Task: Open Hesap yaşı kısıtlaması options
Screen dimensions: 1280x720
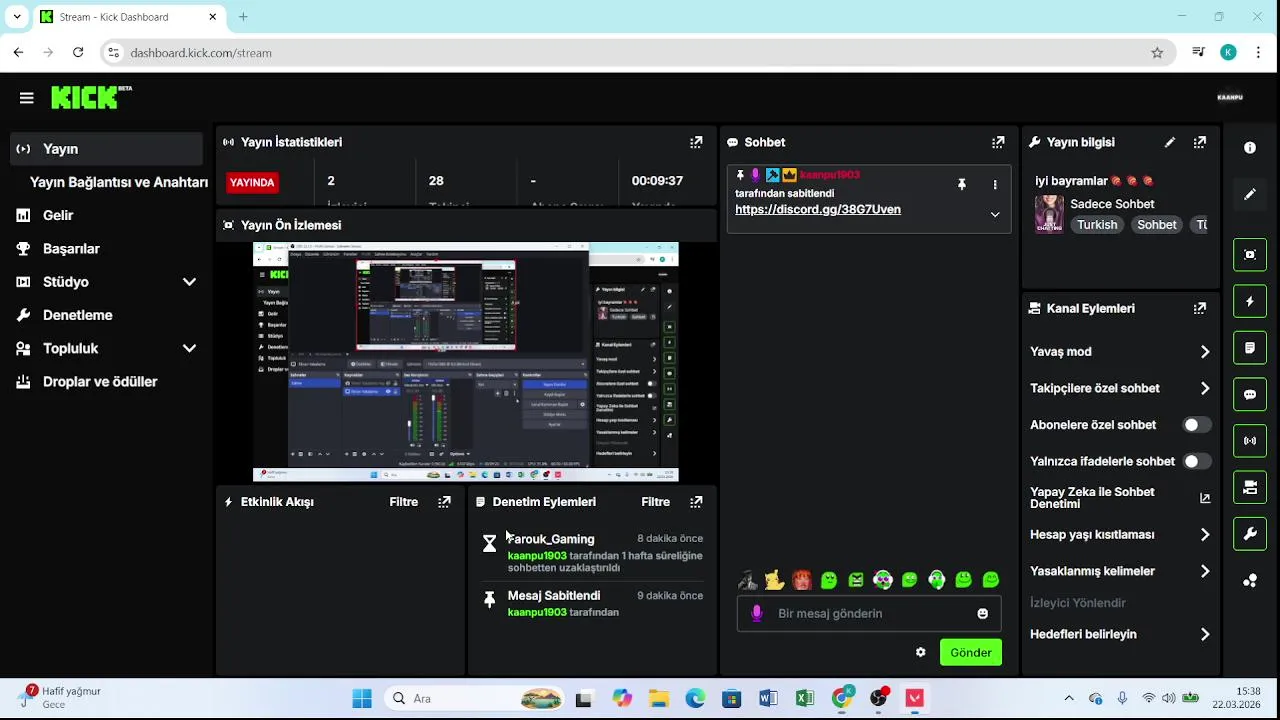Action: tap(1205, 535)
